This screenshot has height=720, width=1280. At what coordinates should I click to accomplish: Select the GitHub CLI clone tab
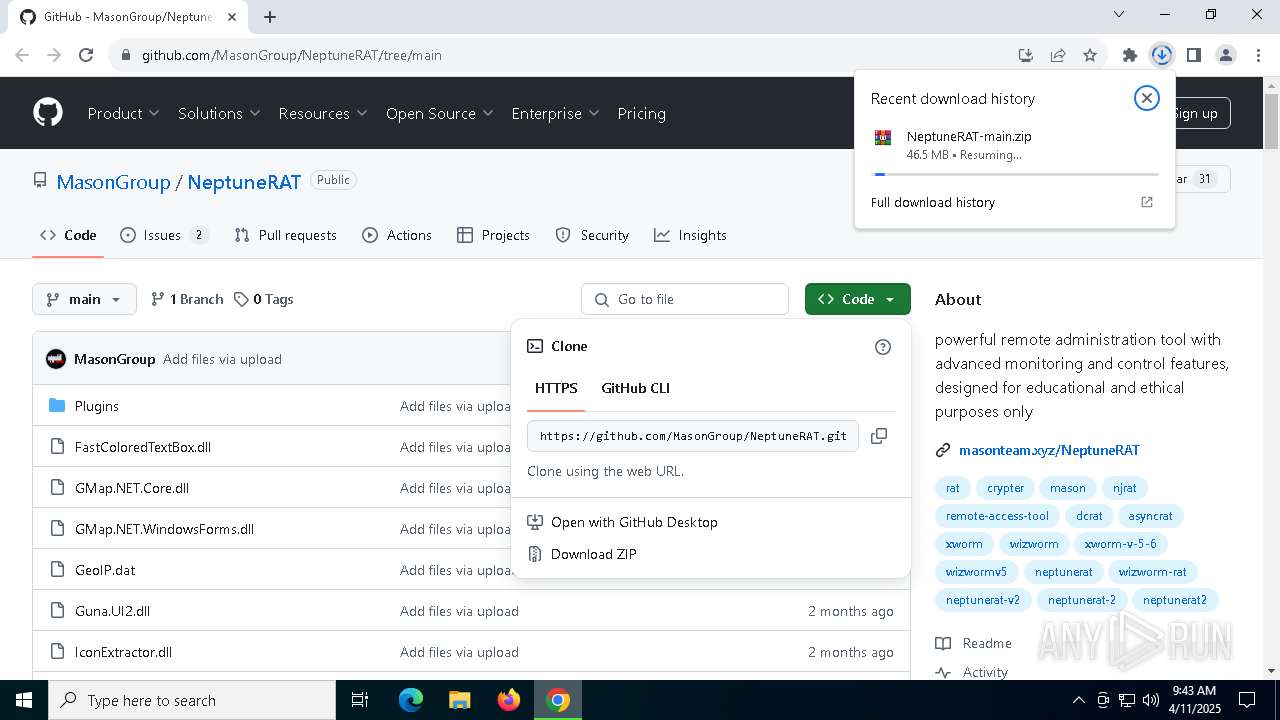635,388
